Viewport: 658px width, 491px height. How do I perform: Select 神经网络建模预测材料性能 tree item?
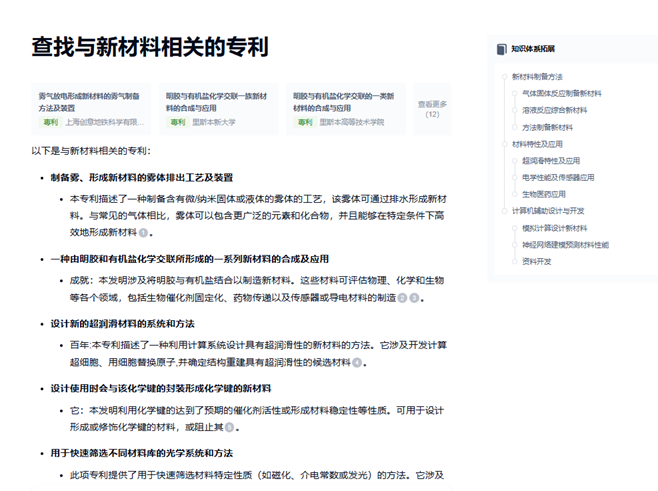click(x=564, y=245)
